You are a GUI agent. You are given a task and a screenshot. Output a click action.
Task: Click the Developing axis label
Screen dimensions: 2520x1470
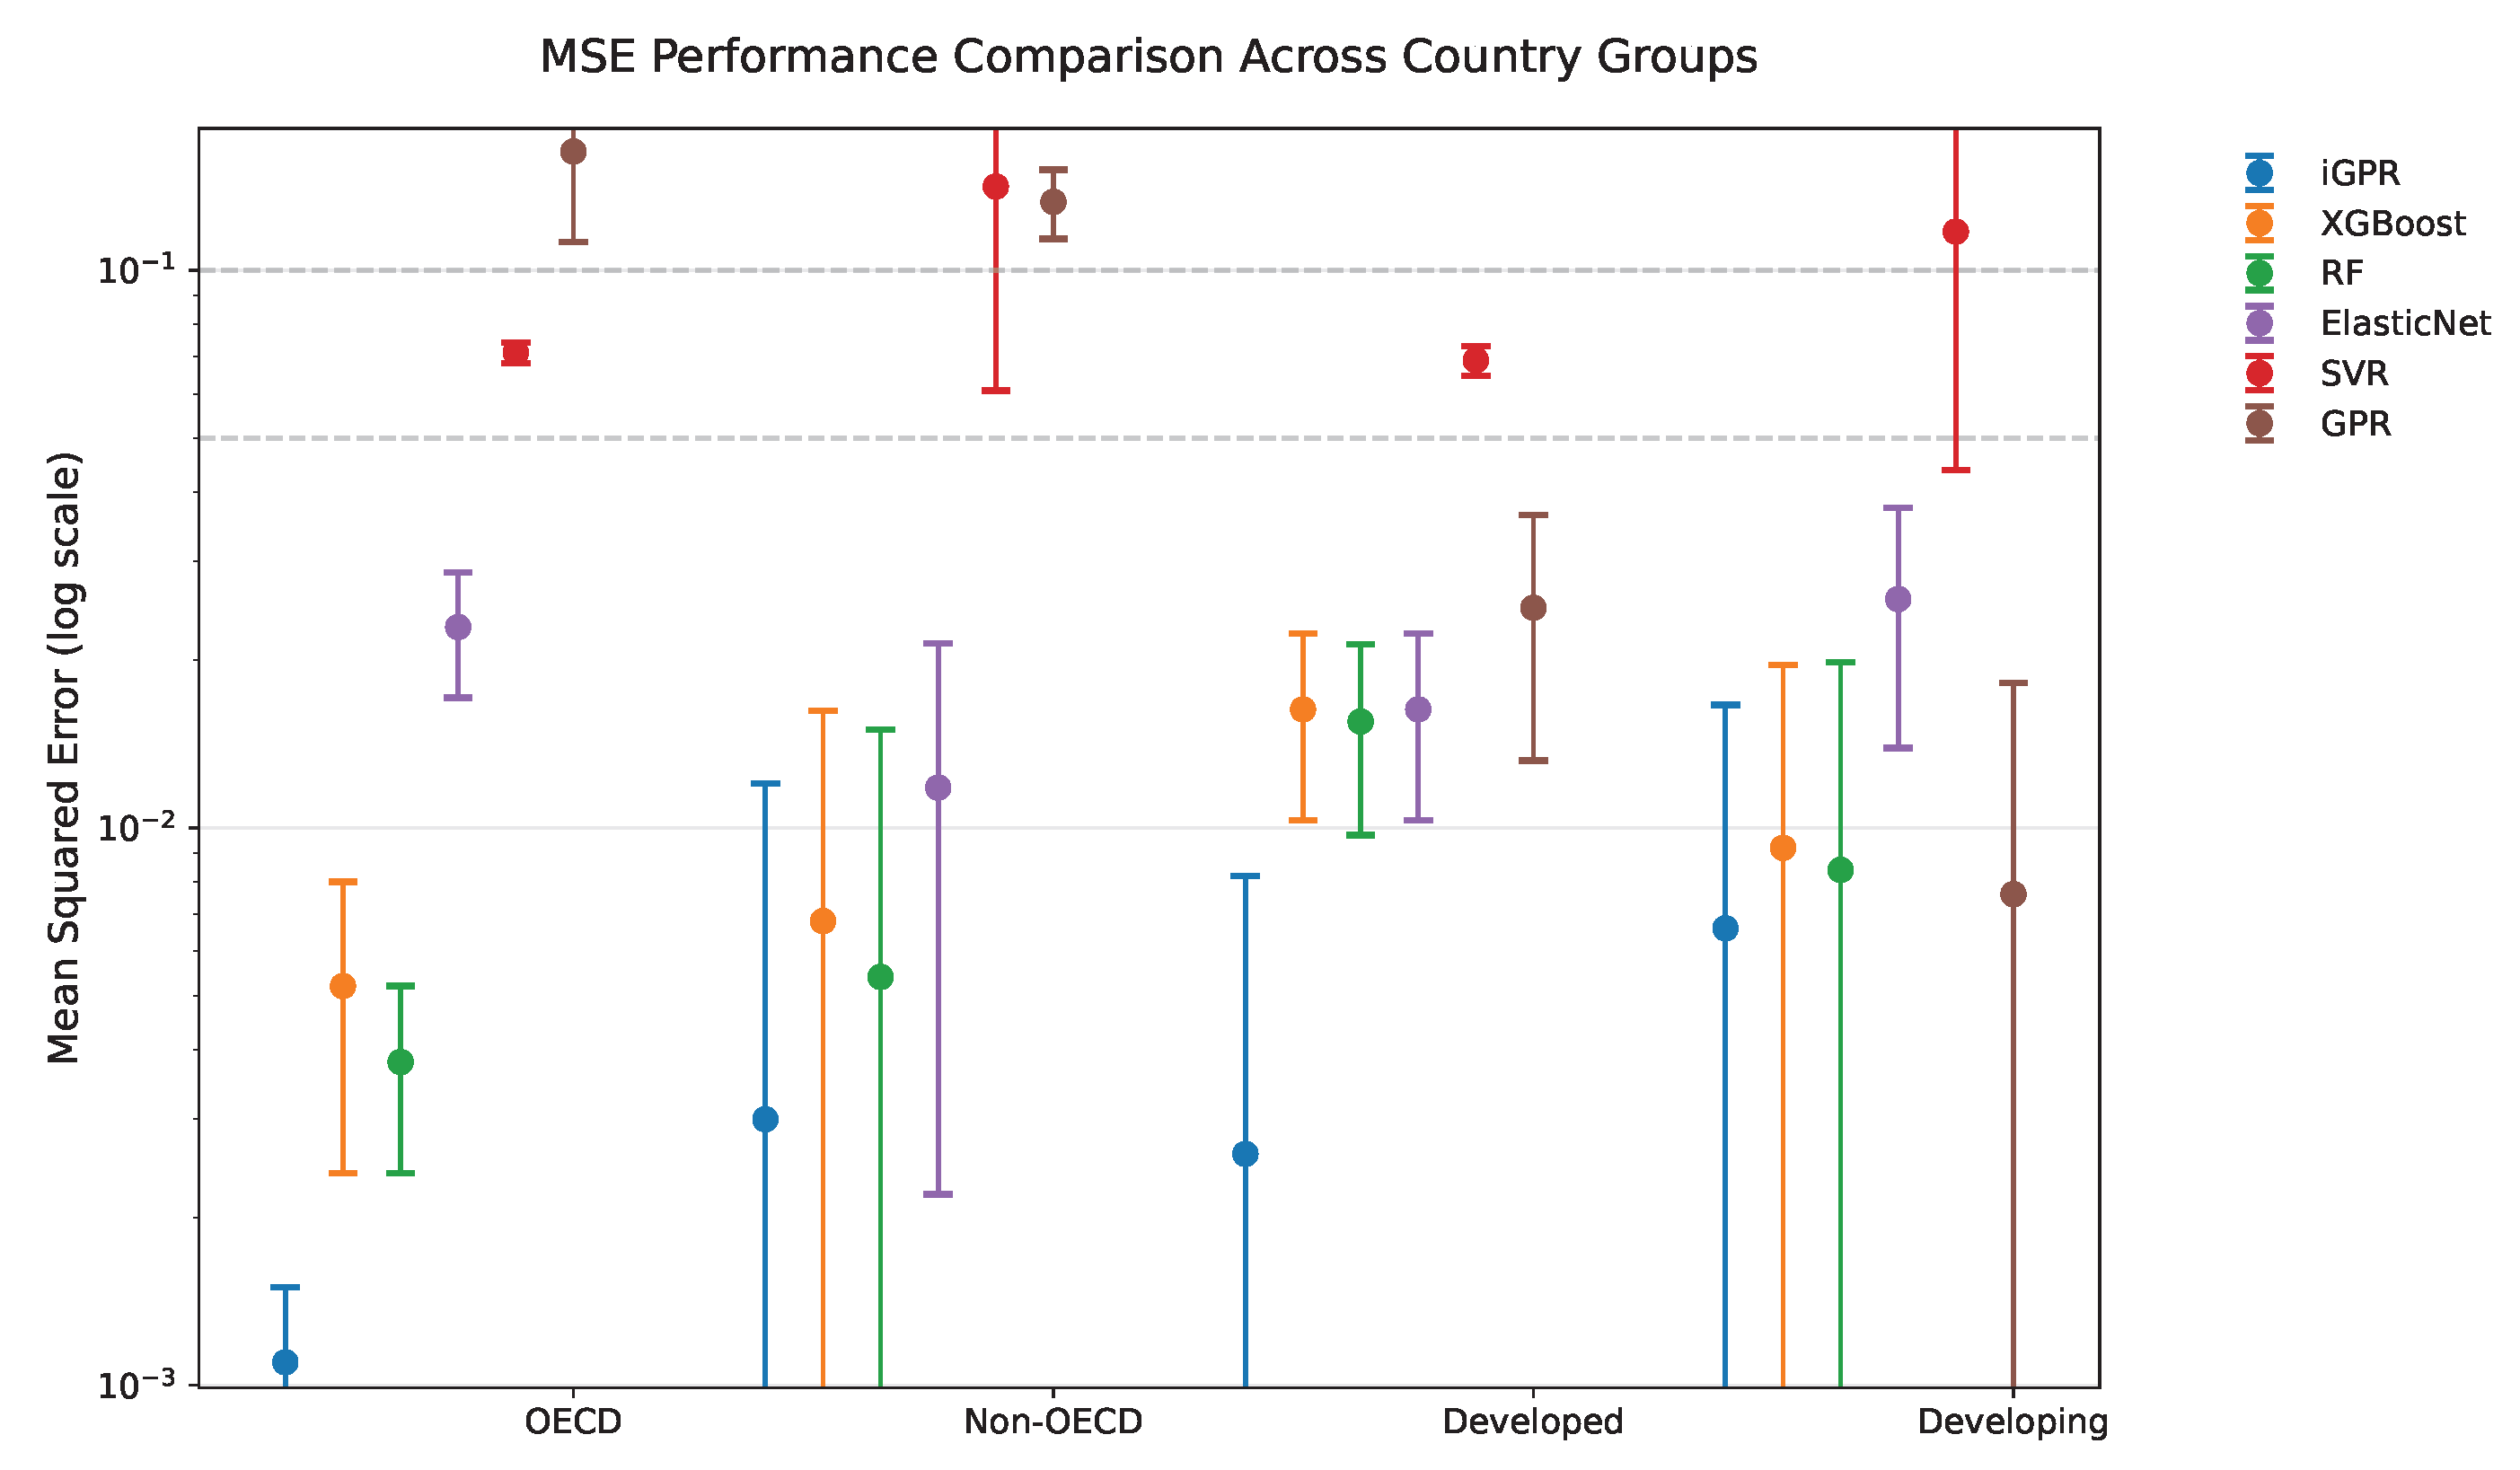pos(2013,1422)
